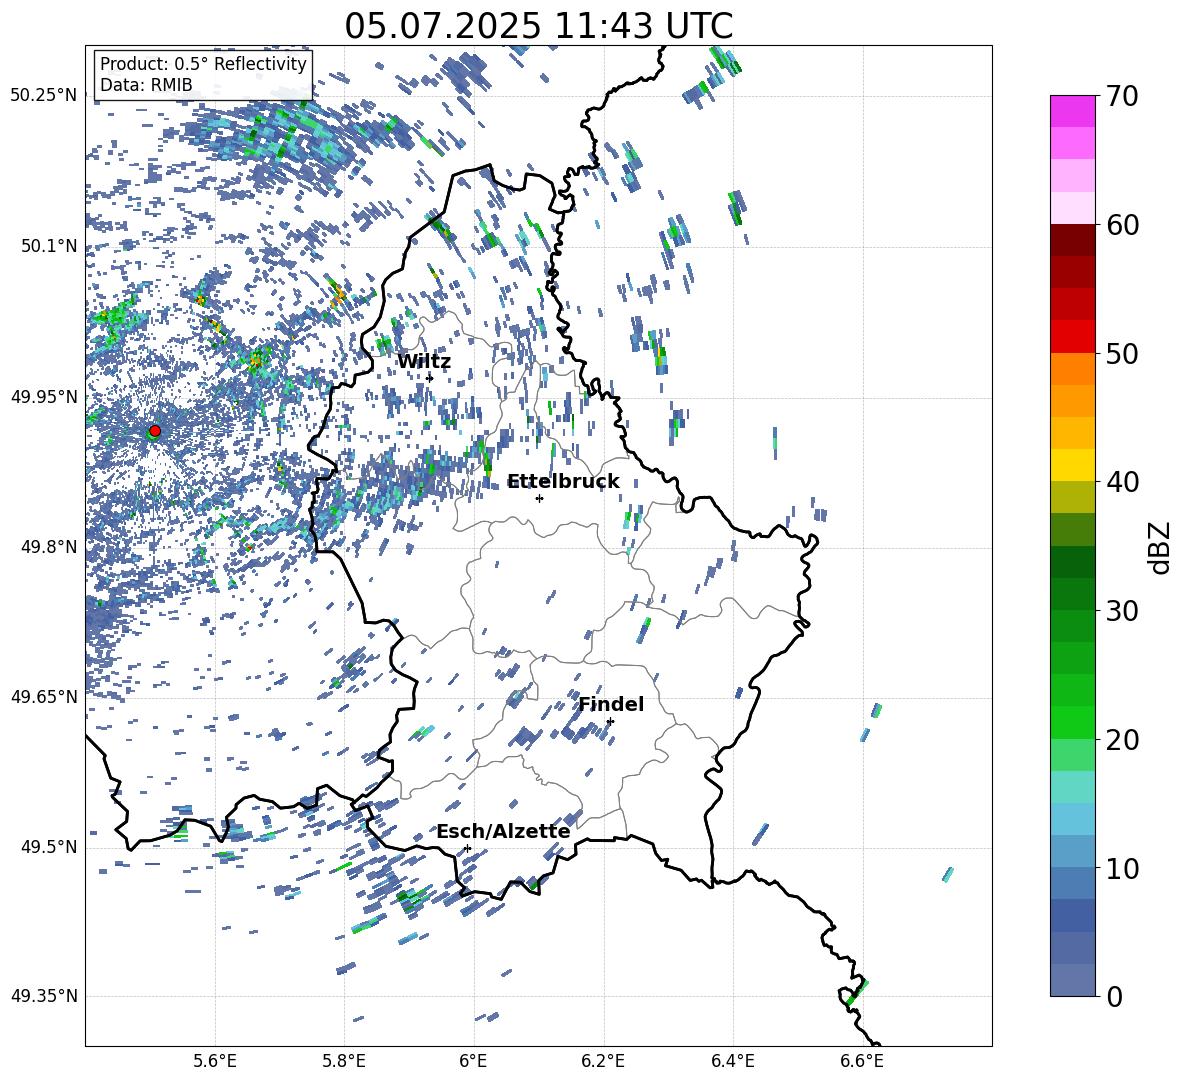Click the Ettelbruck city label
Image resolution: width=1184 pixels, height=1081 pixels.
pos(563,482)
